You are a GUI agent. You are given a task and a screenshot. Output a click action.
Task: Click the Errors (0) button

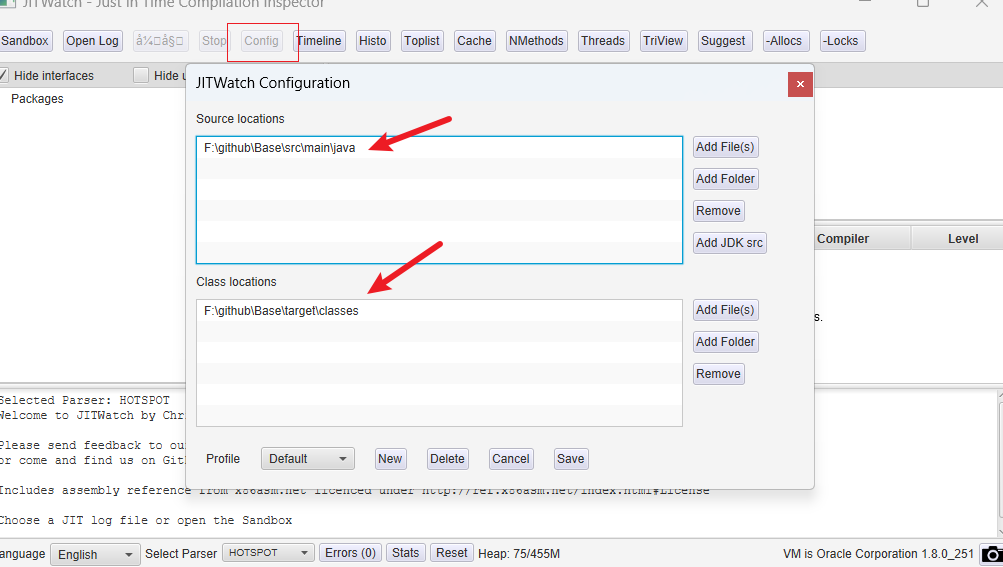pos(350,553)
